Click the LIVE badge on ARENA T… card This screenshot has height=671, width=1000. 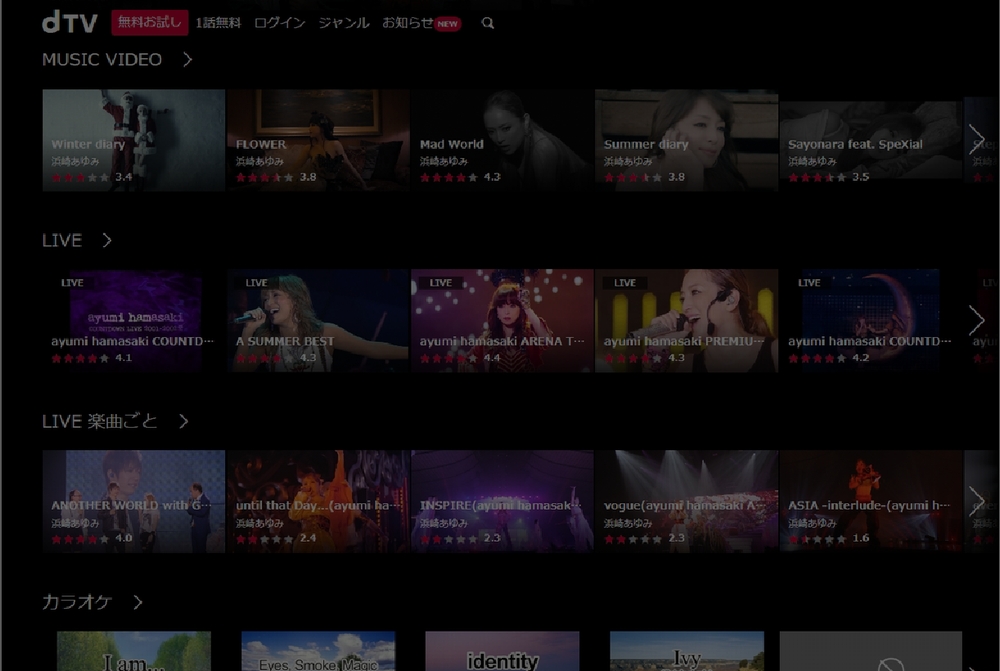[441, 283]
